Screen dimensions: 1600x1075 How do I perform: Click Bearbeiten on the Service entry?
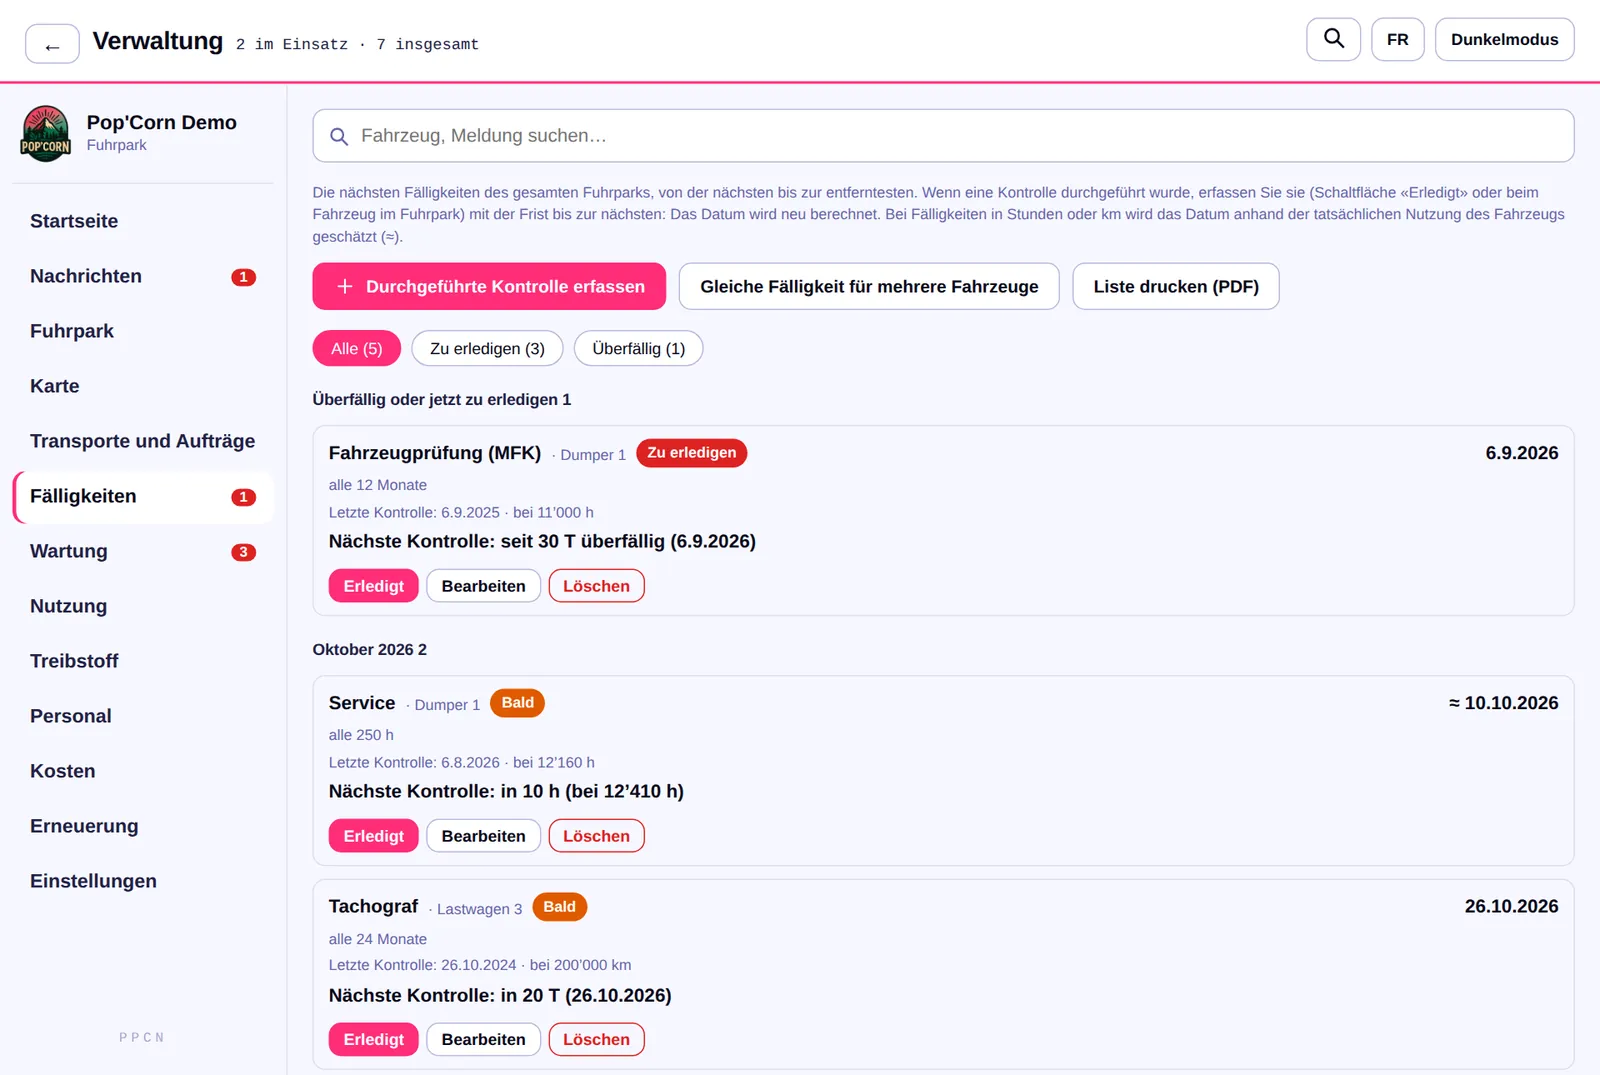483,836
